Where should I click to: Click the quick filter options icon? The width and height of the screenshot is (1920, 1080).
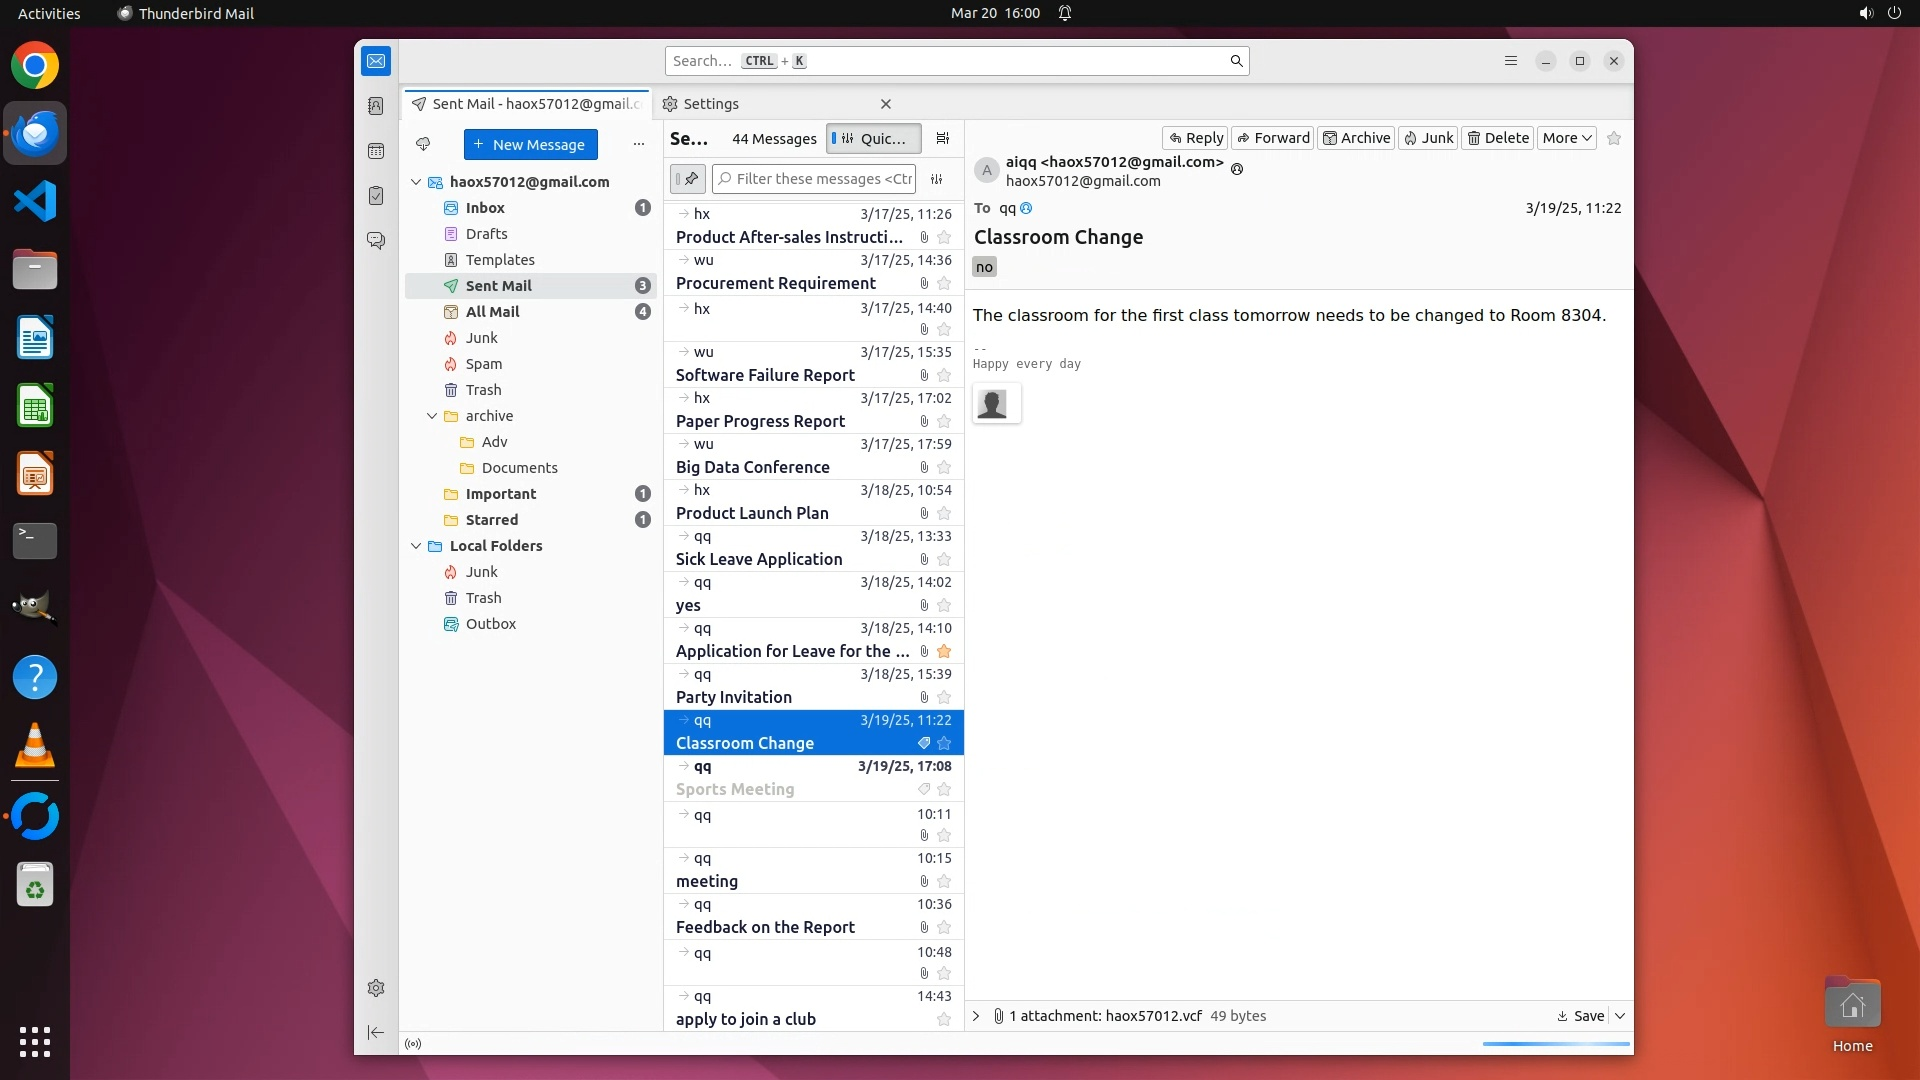(x=937, y=179)
